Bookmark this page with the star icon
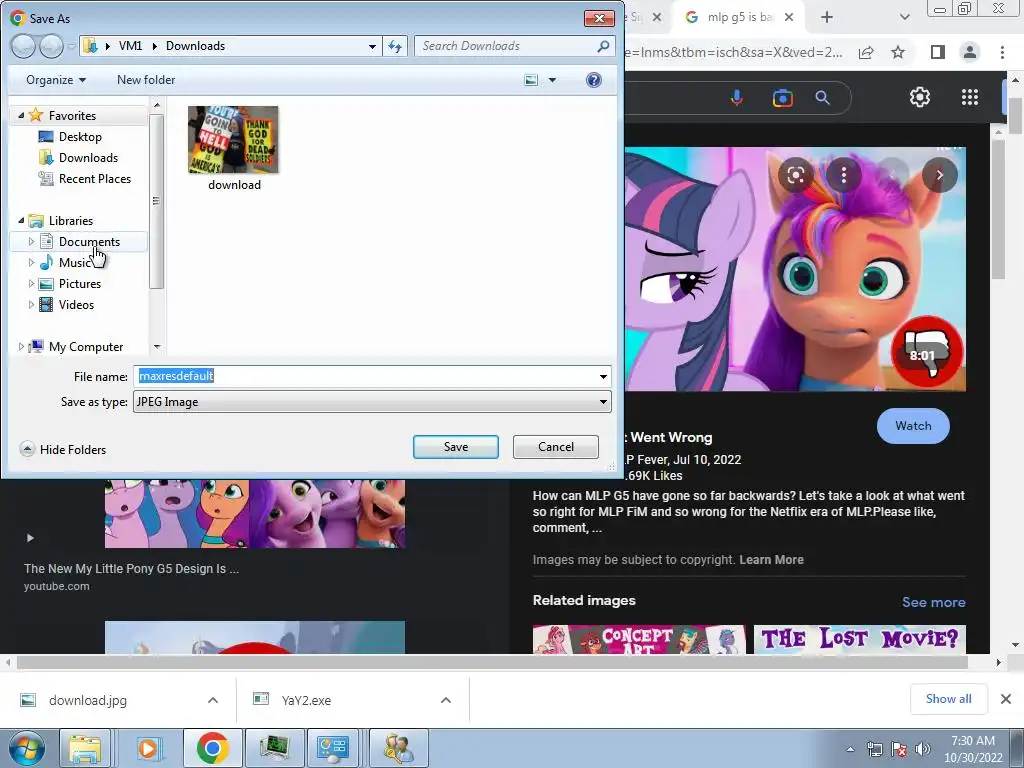This screenshot has height=768, width=1024. (x=898, y=52)
